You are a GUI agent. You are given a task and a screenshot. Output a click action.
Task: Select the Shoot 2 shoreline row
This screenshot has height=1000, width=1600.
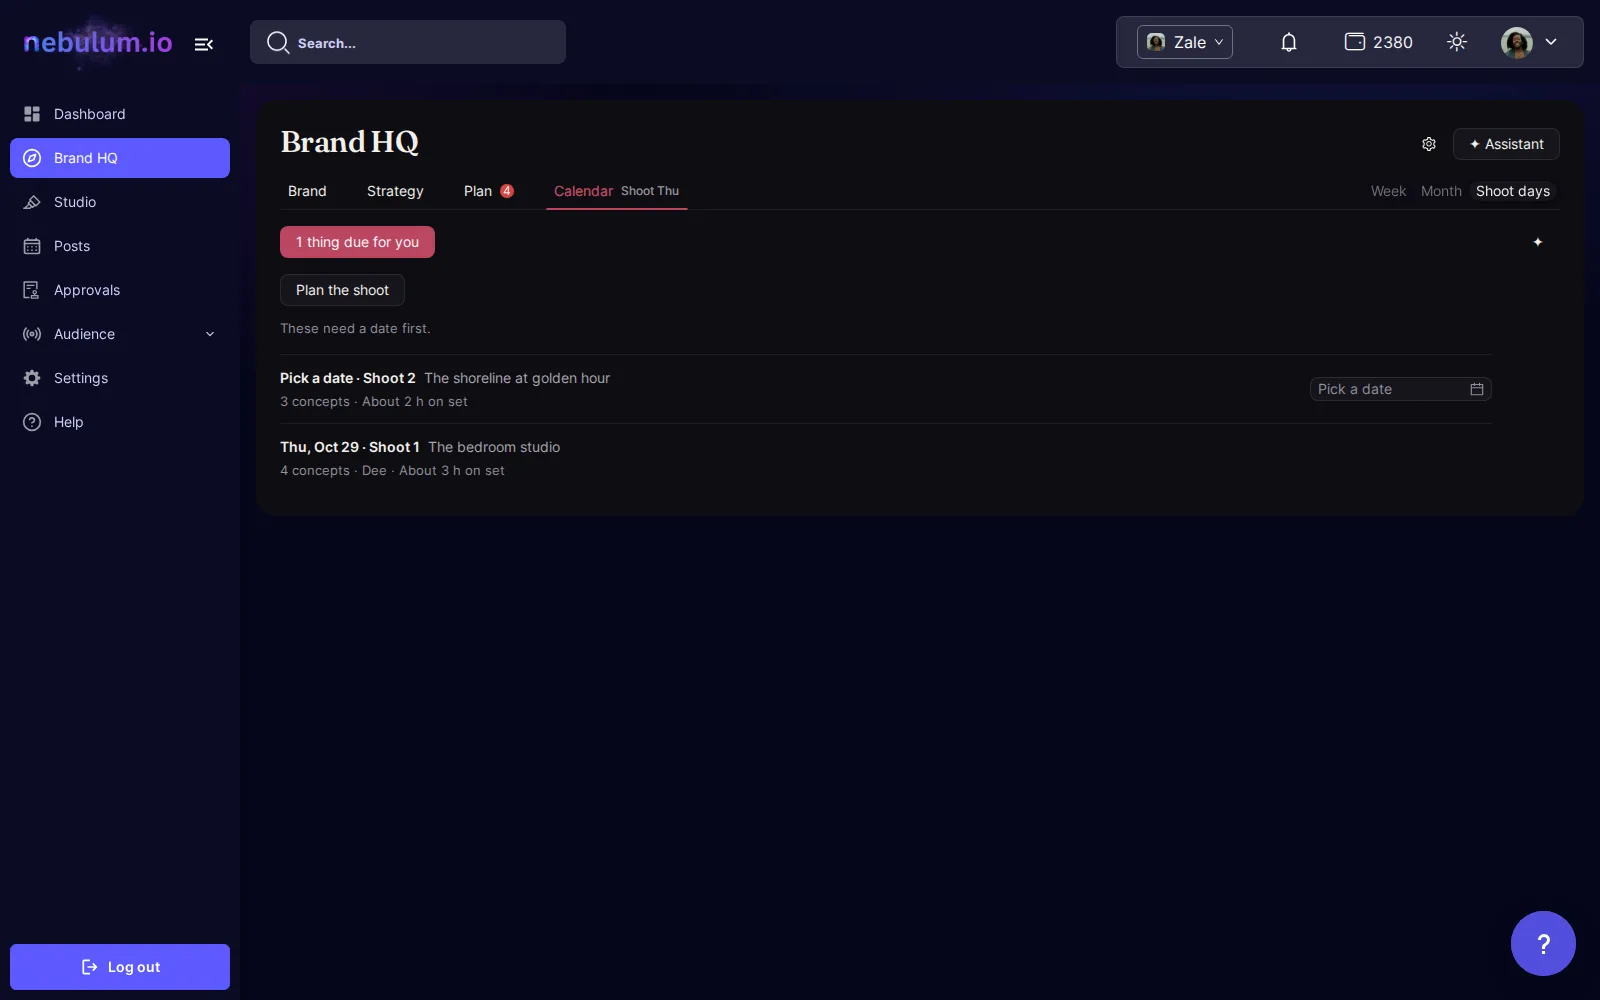click(886, 389)
